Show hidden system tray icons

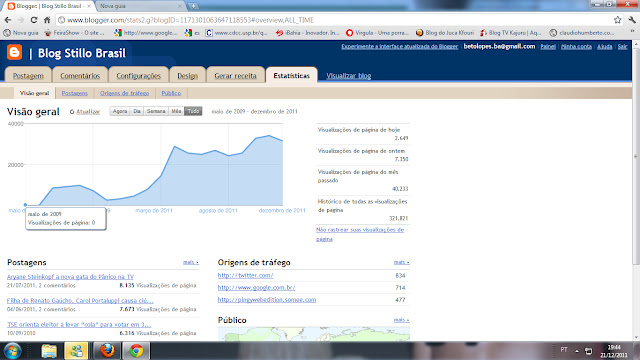(x=577, y=351)
